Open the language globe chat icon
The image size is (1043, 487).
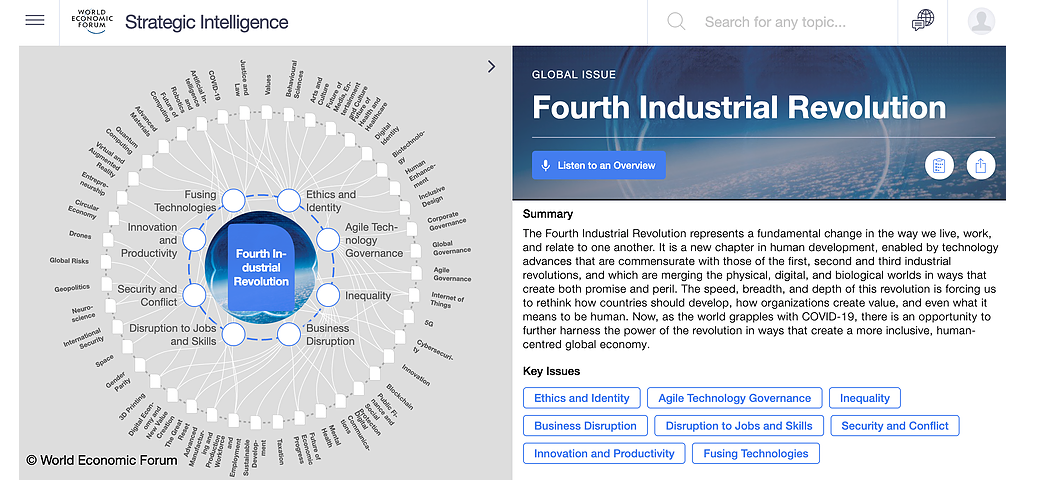tap(923, 21)
